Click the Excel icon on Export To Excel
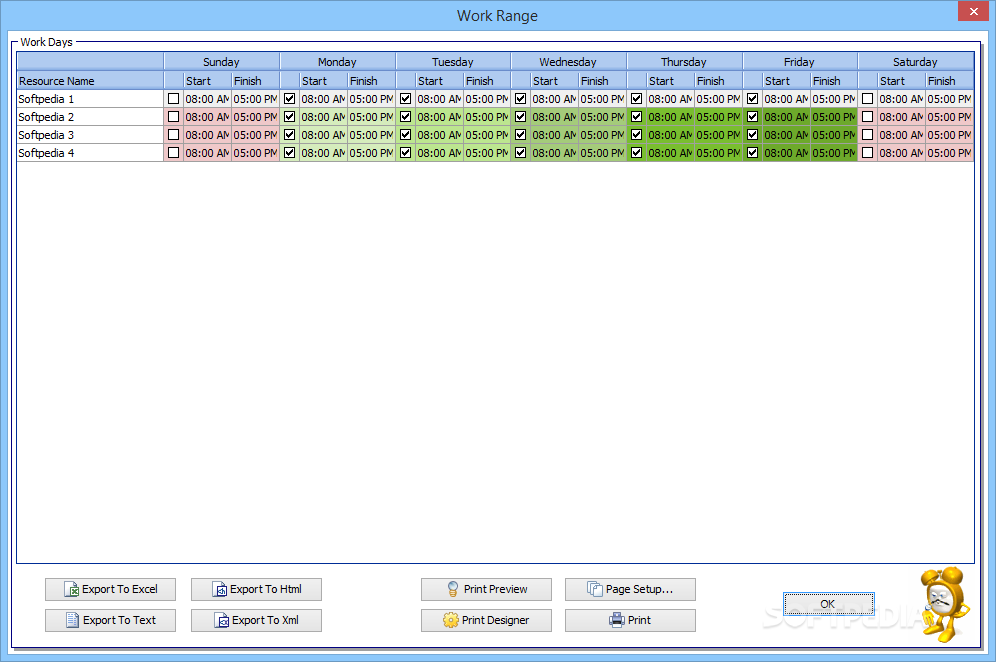The height and width of the screenshot is (662, 996). tap(72, 590)
